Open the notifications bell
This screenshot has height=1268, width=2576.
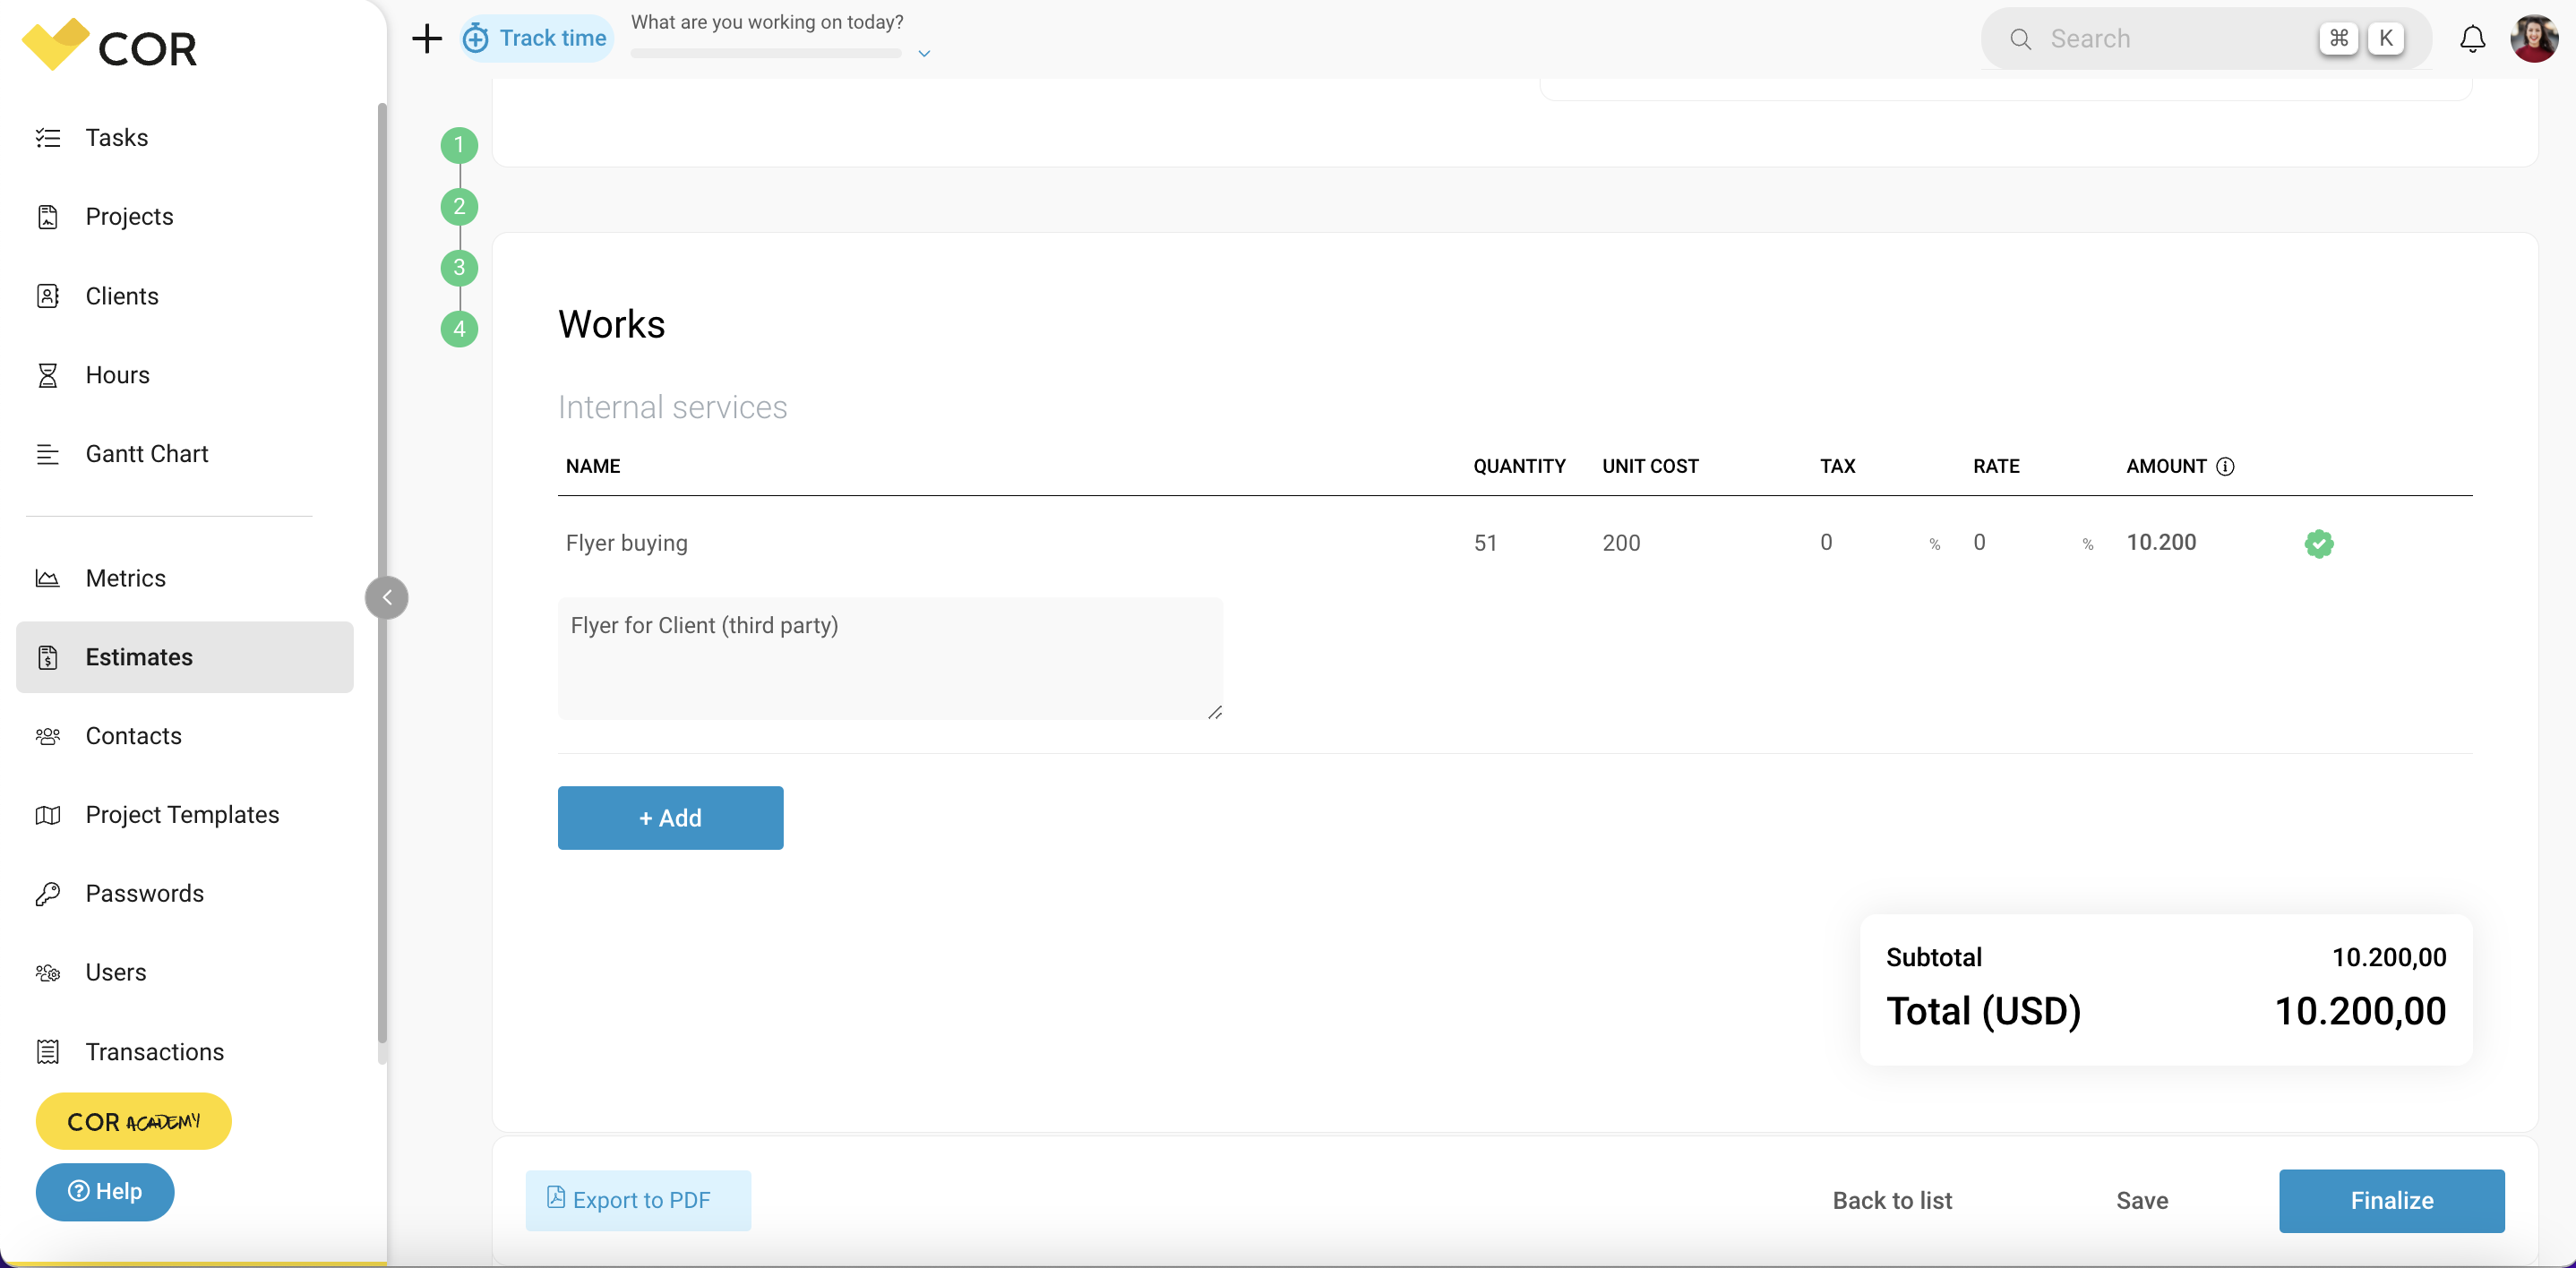pos(2472,39)
